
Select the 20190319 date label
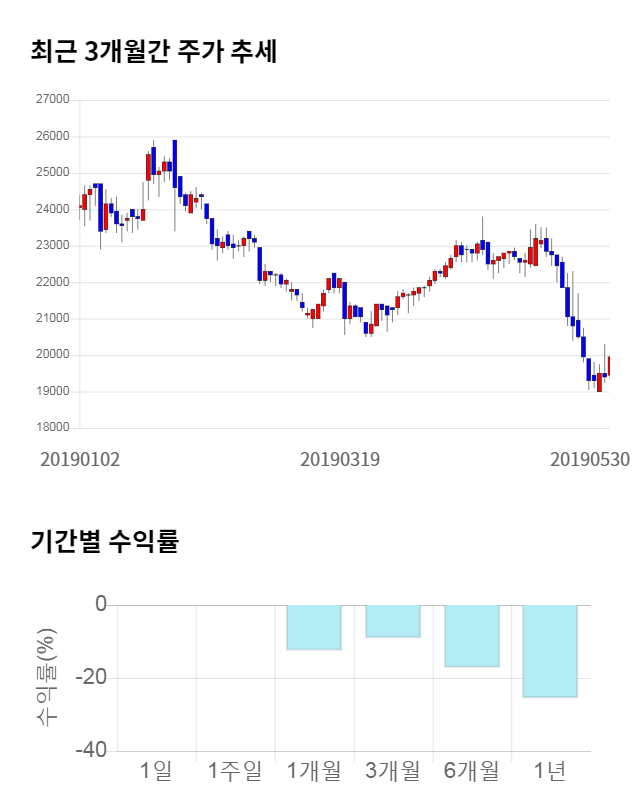[x=340, y=460]
